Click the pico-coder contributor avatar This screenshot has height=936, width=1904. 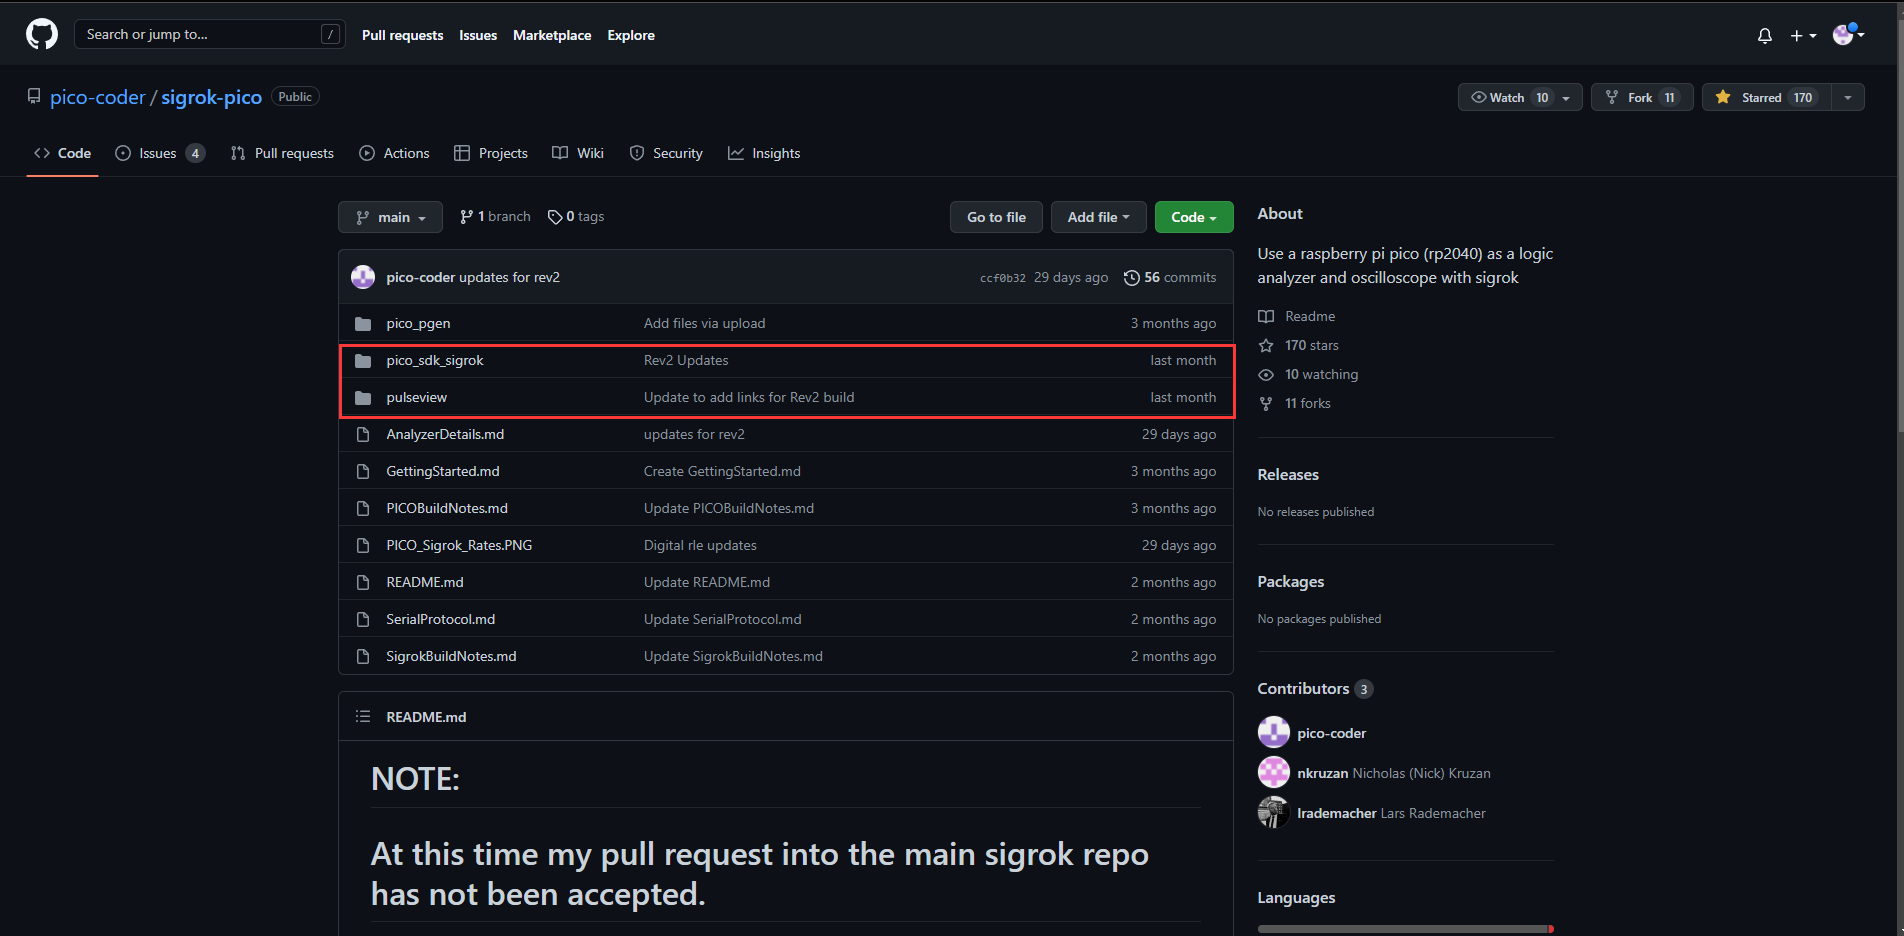tap(1274, 733)
